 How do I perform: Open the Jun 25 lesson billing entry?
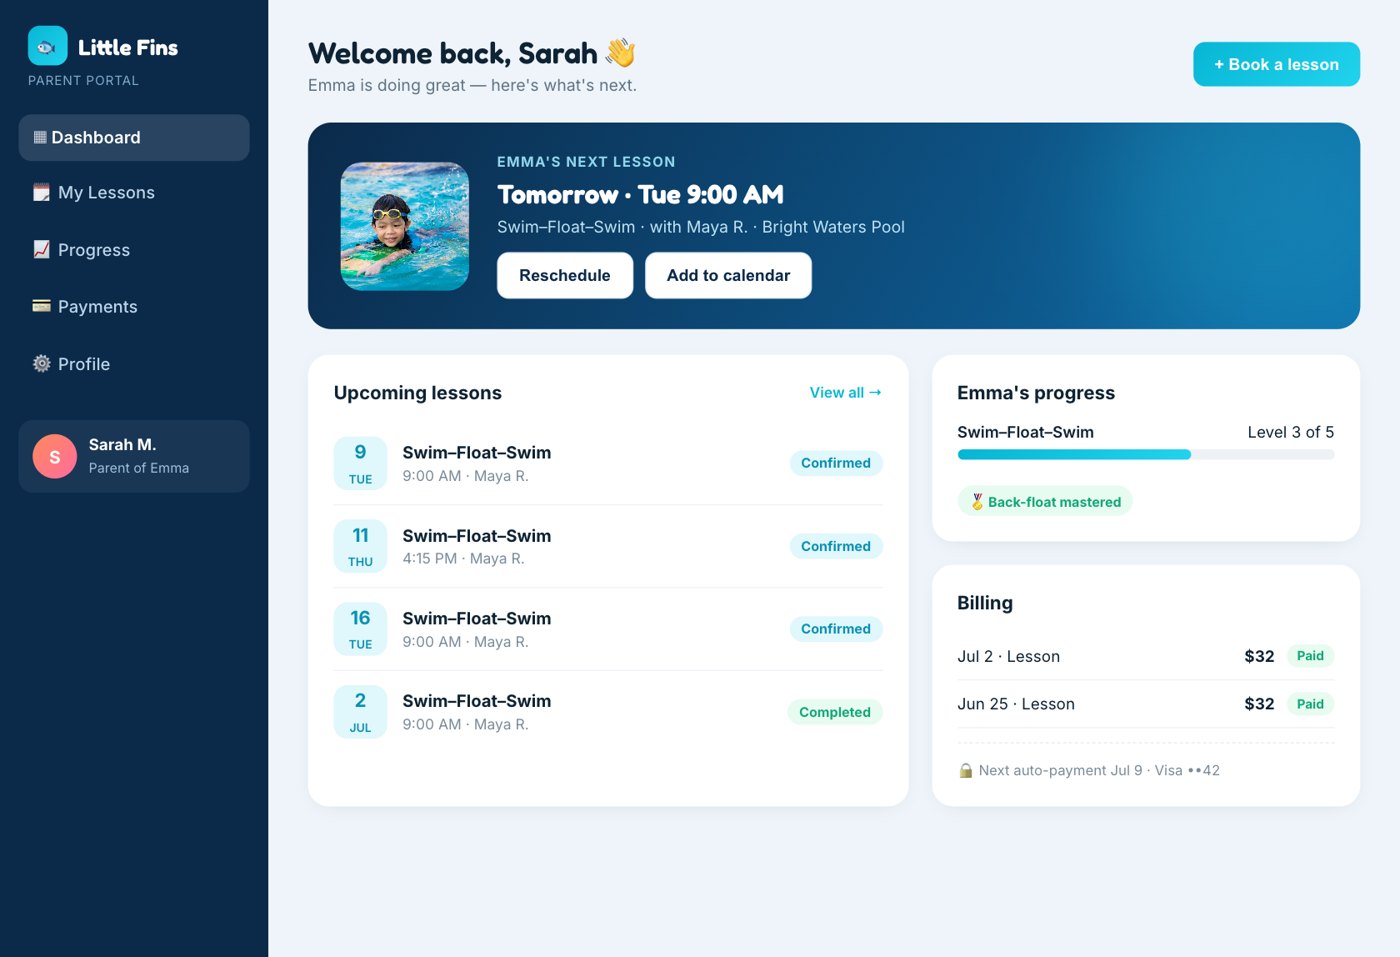click(x=1145, y=704)
